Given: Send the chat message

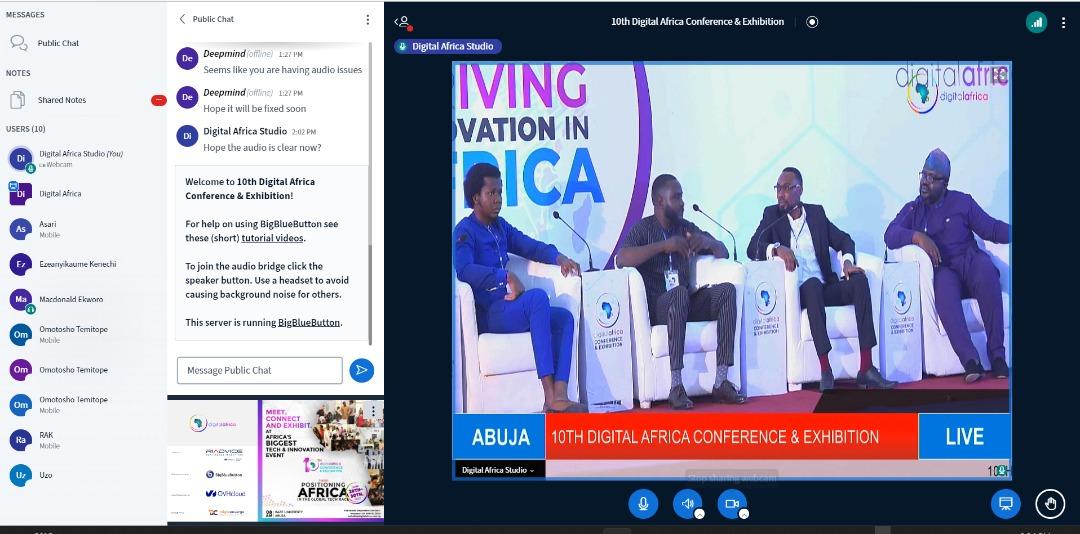Looking at the screenshot, I should click(x=362, y=370).
